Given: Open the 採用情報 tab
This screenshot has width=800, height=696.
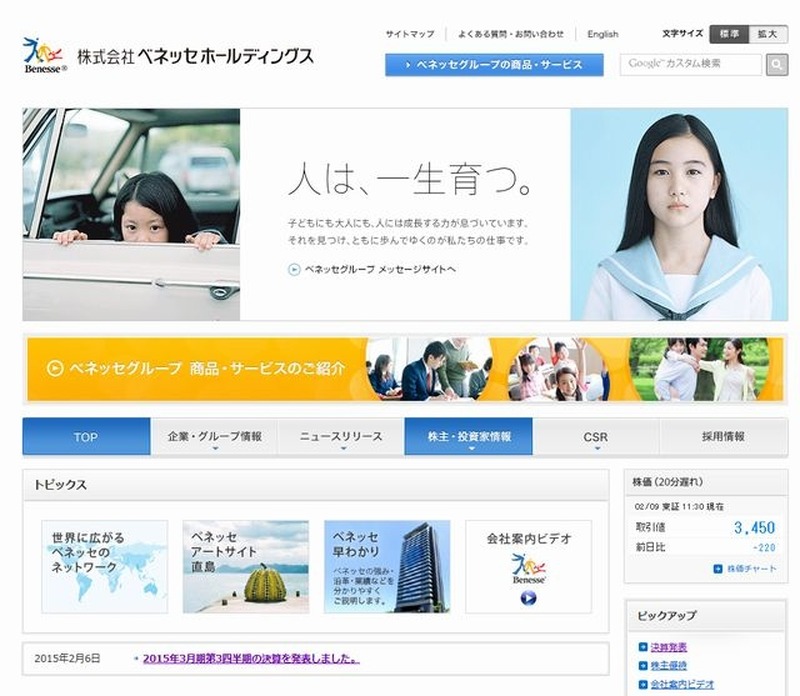Looking at the screenshot, I should (723, 437).
